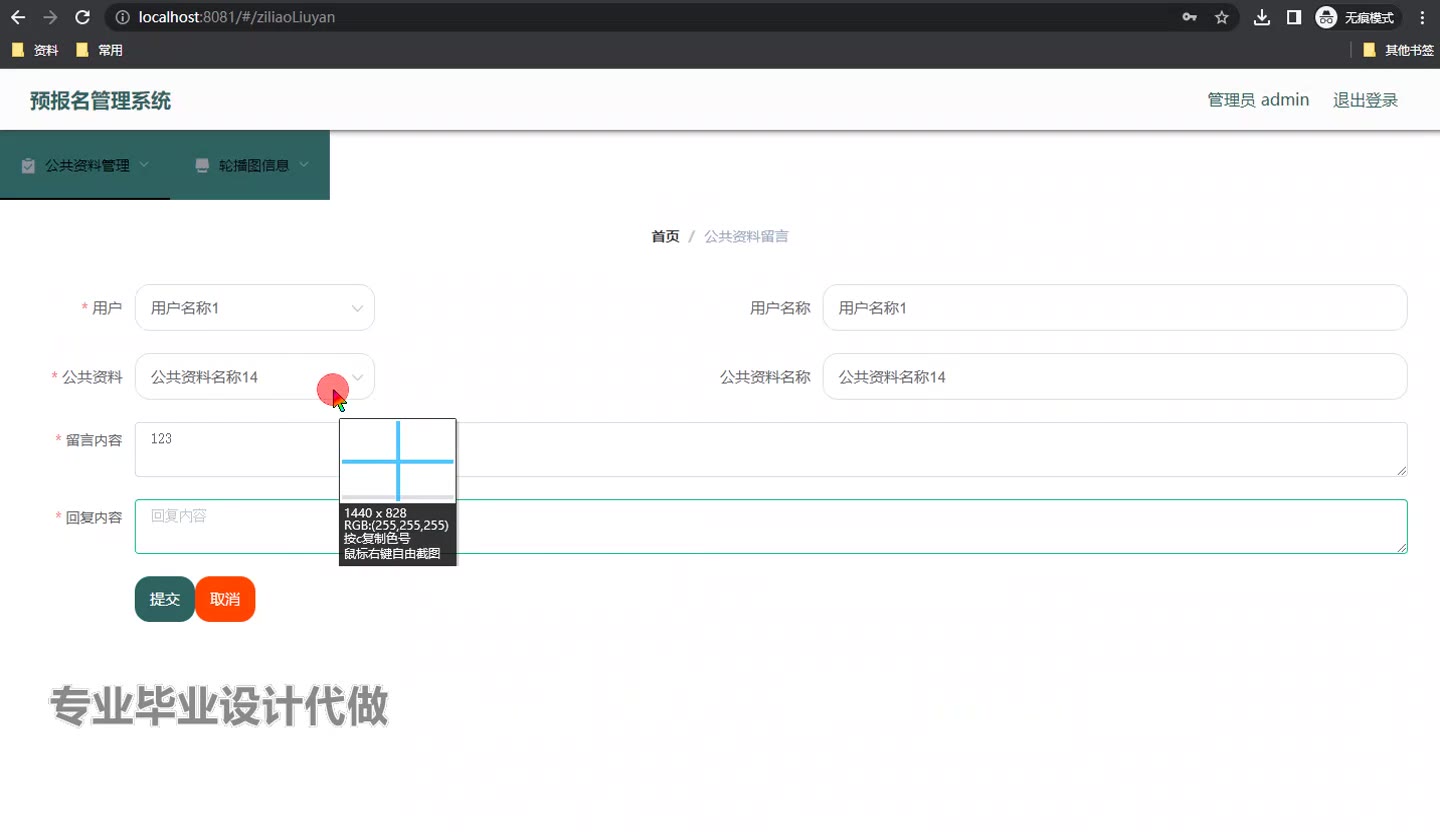Click the 留言内容 field label

(x=94, y=440)
